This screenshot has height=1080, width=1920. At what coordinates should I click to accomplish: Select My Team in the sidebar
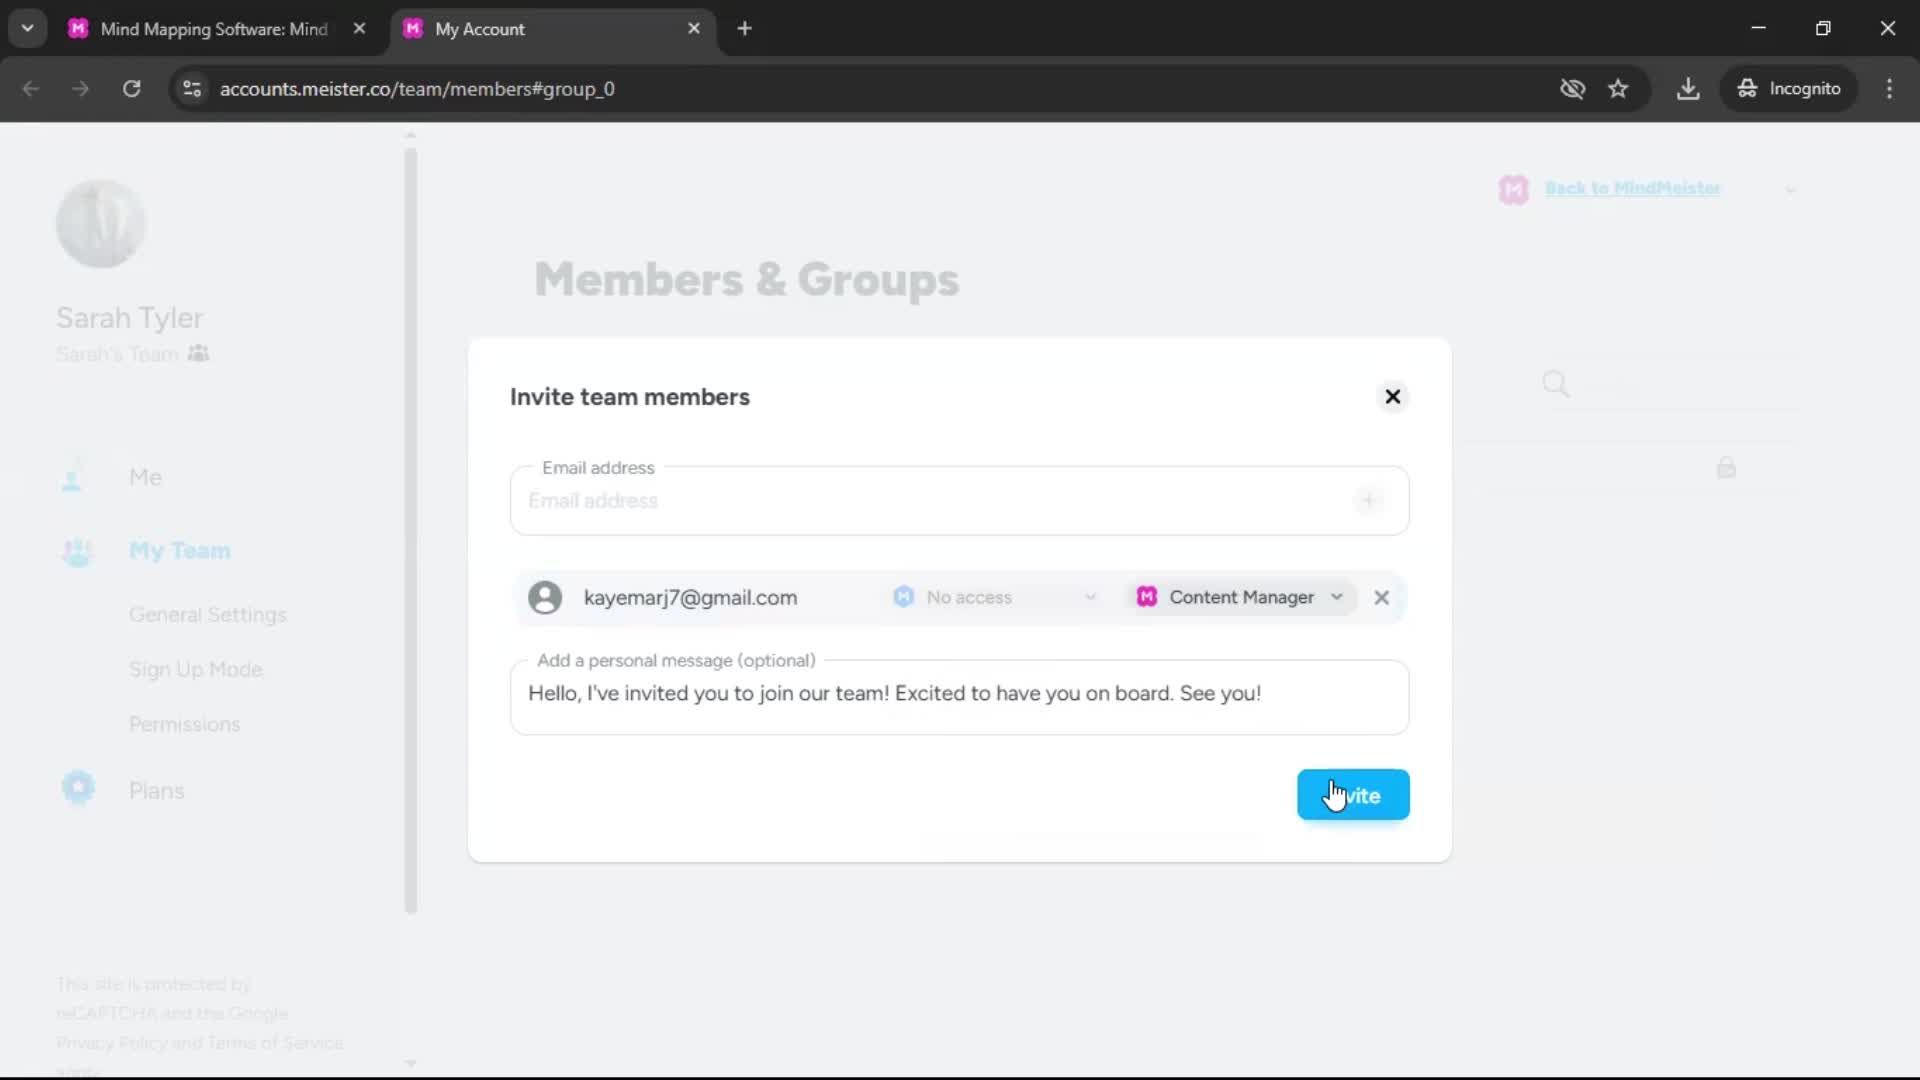pyautogui.click(x=180, y=551)
